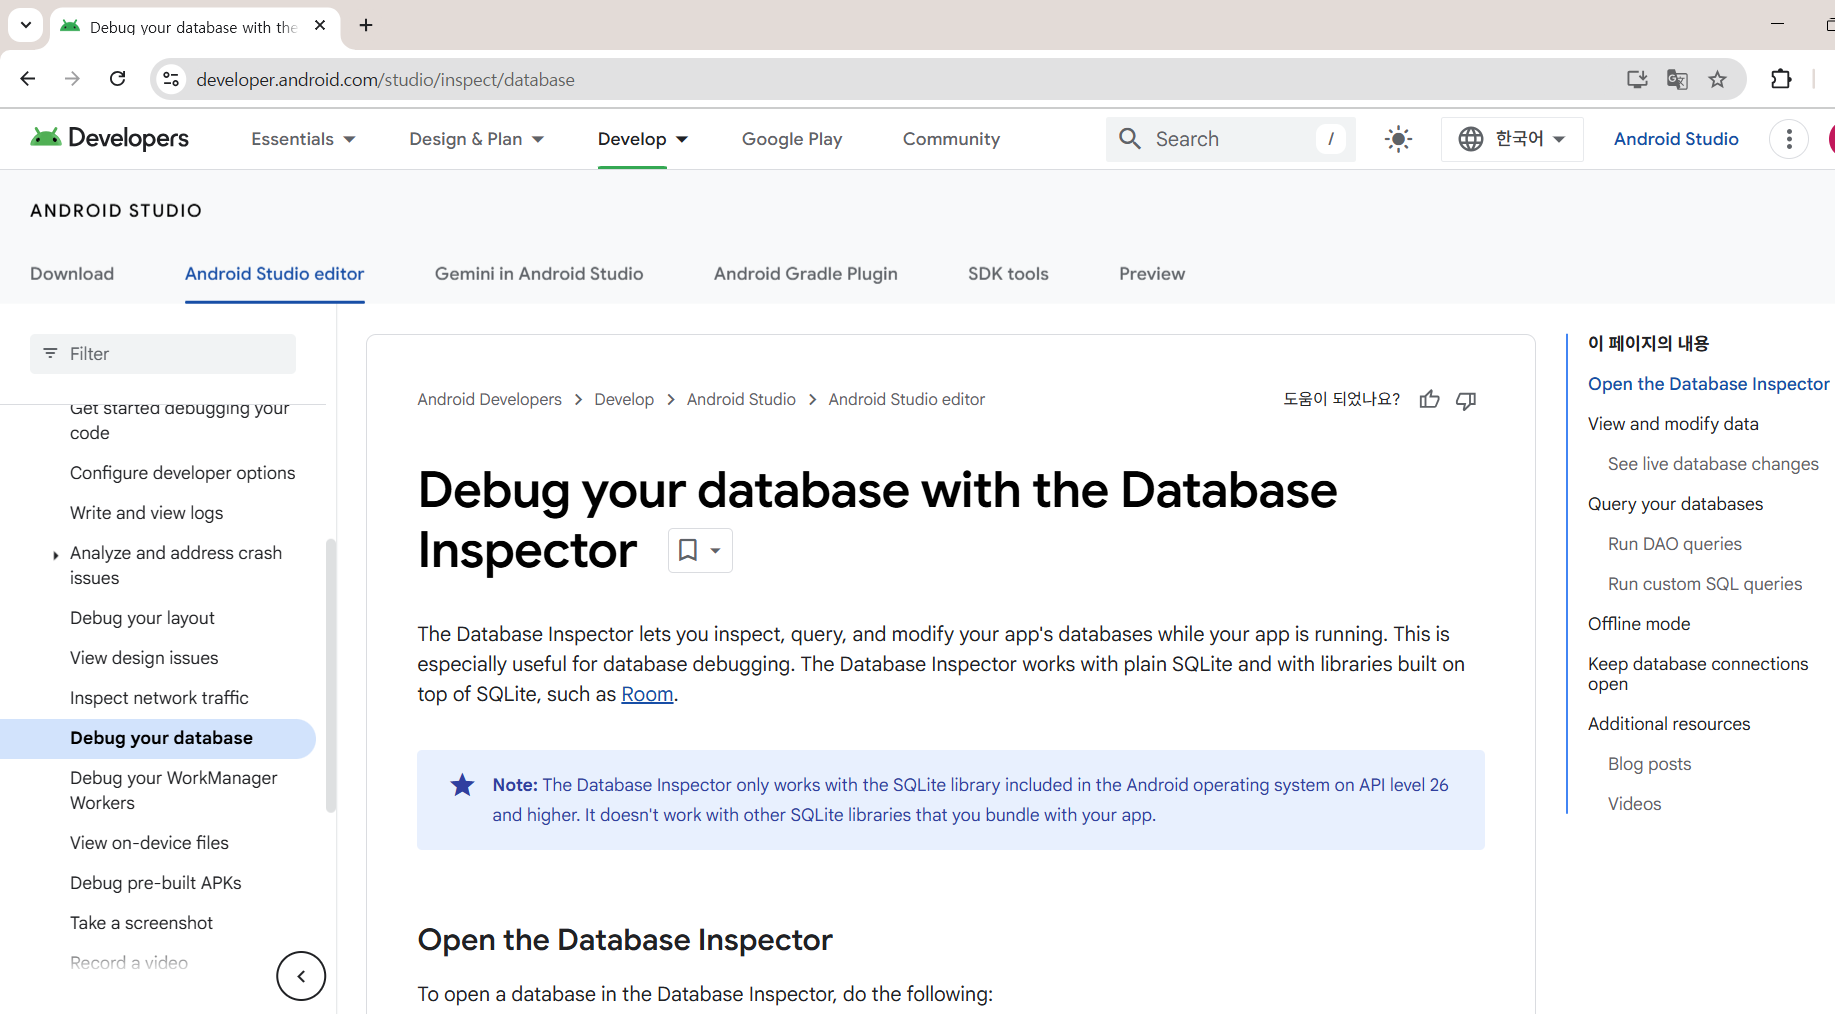Click the left sidebar scrollbar
The height and width of the screenshot is (1014, 1835).
[330, 676]
